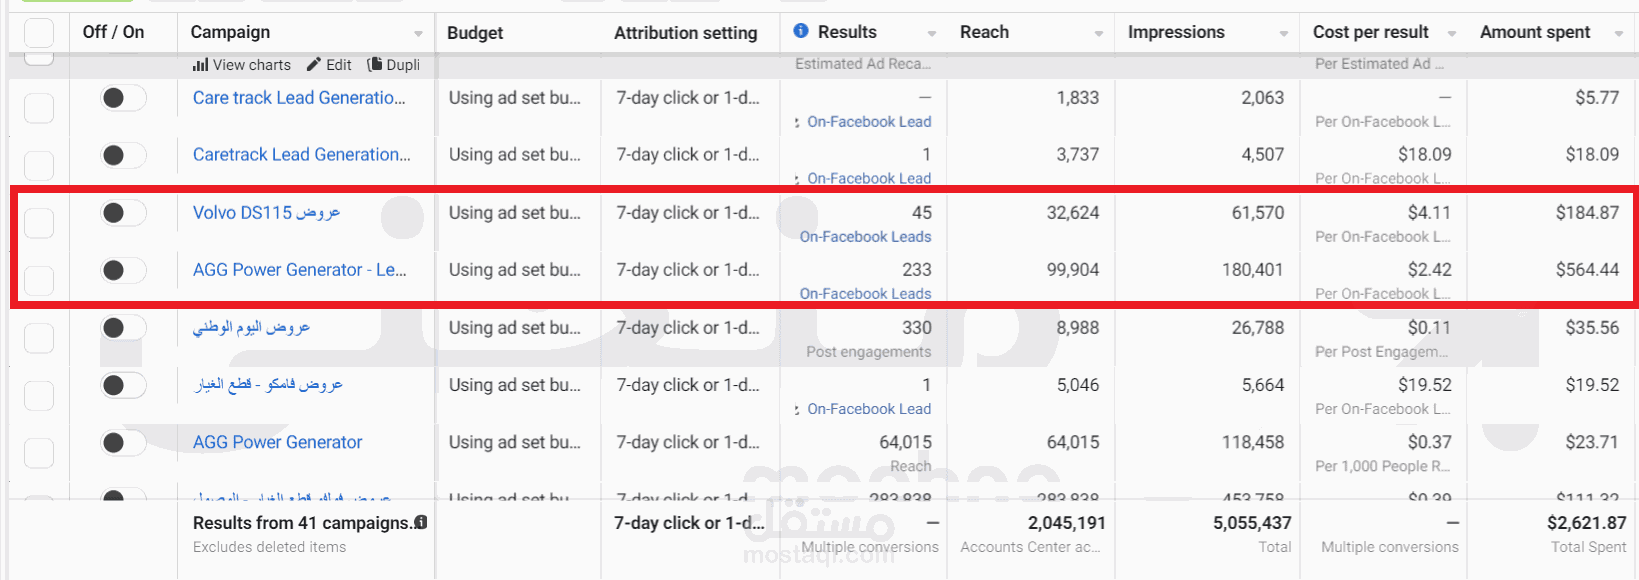Viewport: 1639px width, 580px height.
Task: Click the 5,055,437 total impressions value
Action: click(1252, 522)
